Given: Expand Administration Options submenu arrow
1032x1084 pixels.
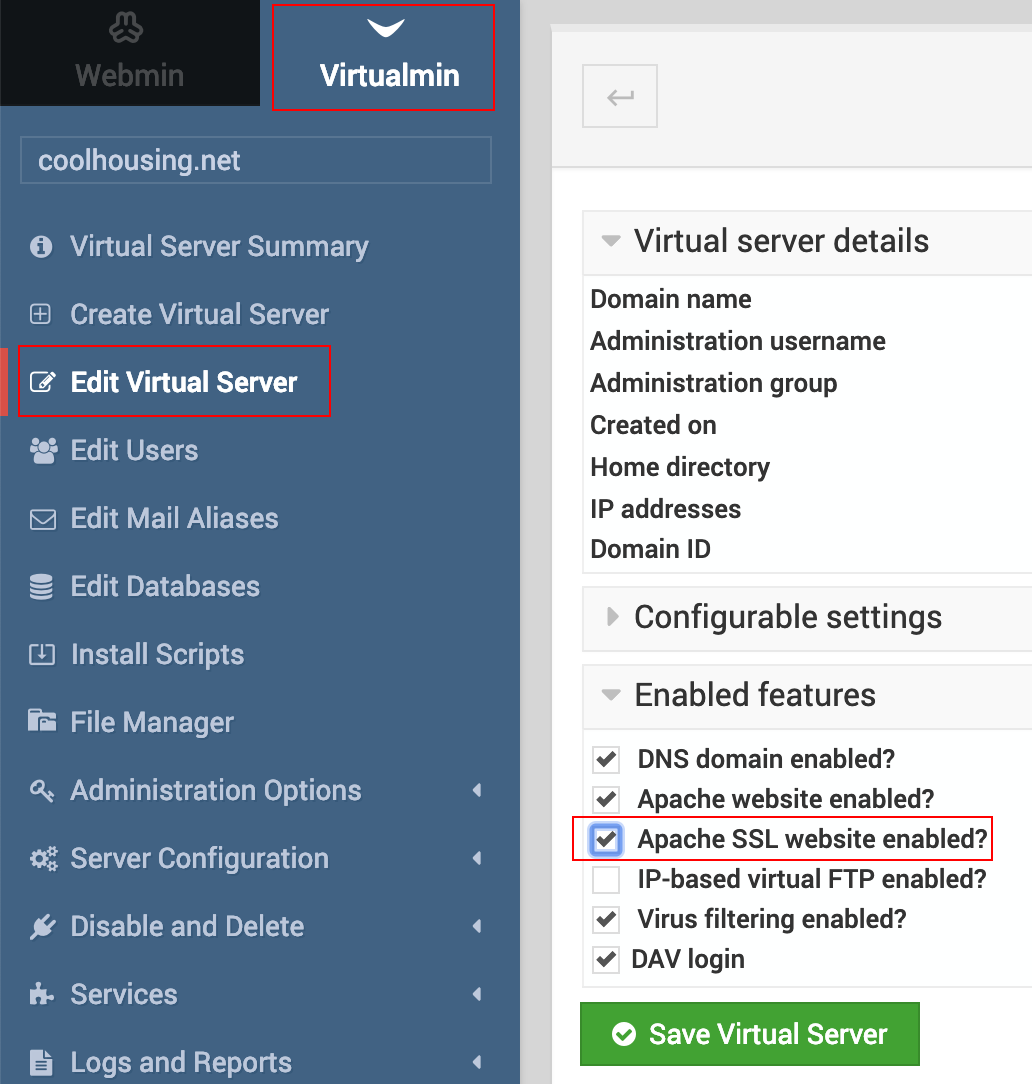Looking at the screenshot, I should [x=477, y=790].
